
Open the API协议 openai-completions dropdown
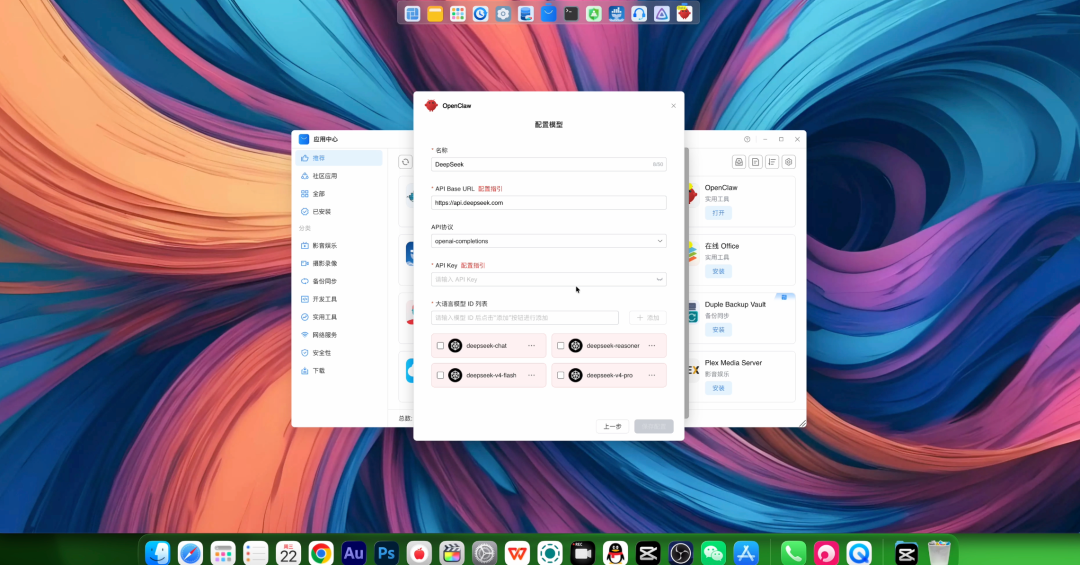[x=548, y=241]
